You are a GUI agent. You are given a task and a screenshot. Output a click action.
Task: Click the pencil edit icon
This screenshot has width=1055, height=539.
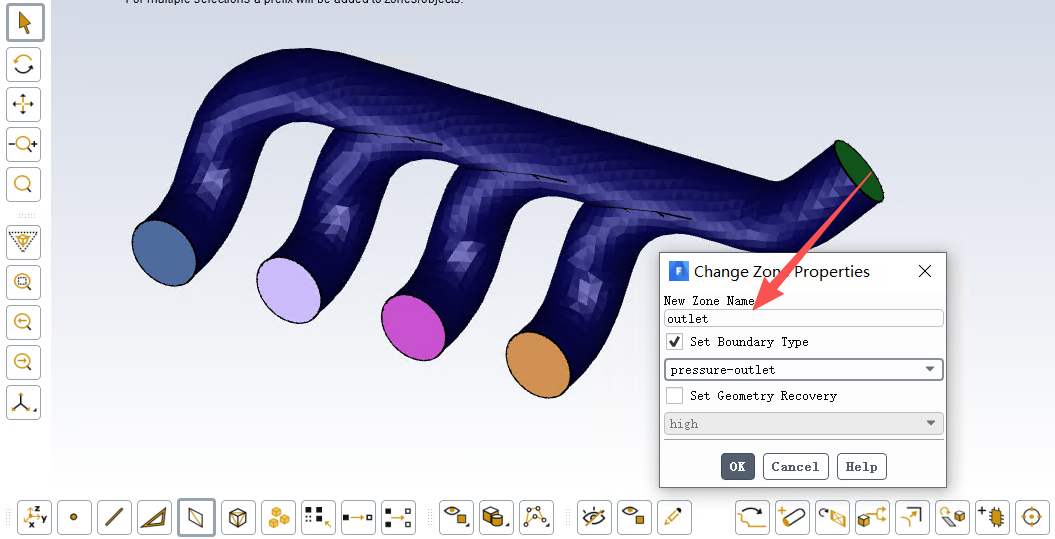tap(674, 517)
